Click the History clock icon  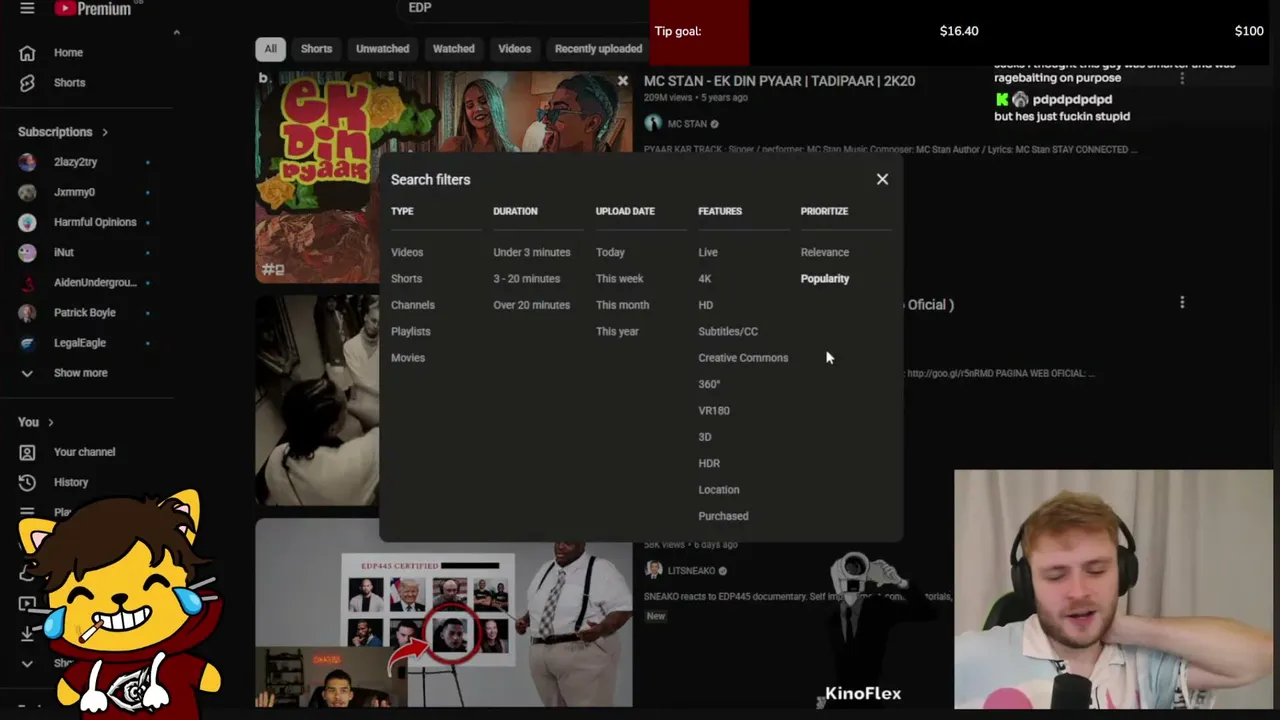[x=27, y=482]
